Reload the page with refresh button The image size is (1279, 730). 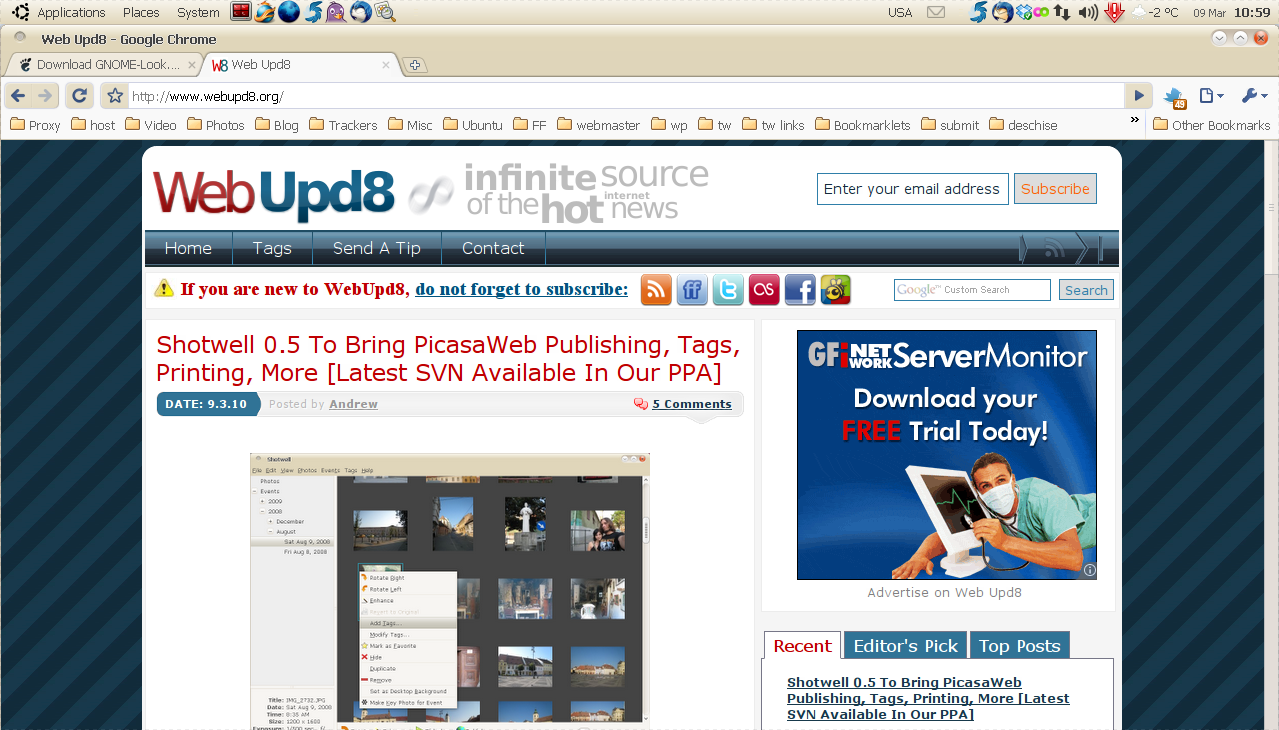pos(80,96)
